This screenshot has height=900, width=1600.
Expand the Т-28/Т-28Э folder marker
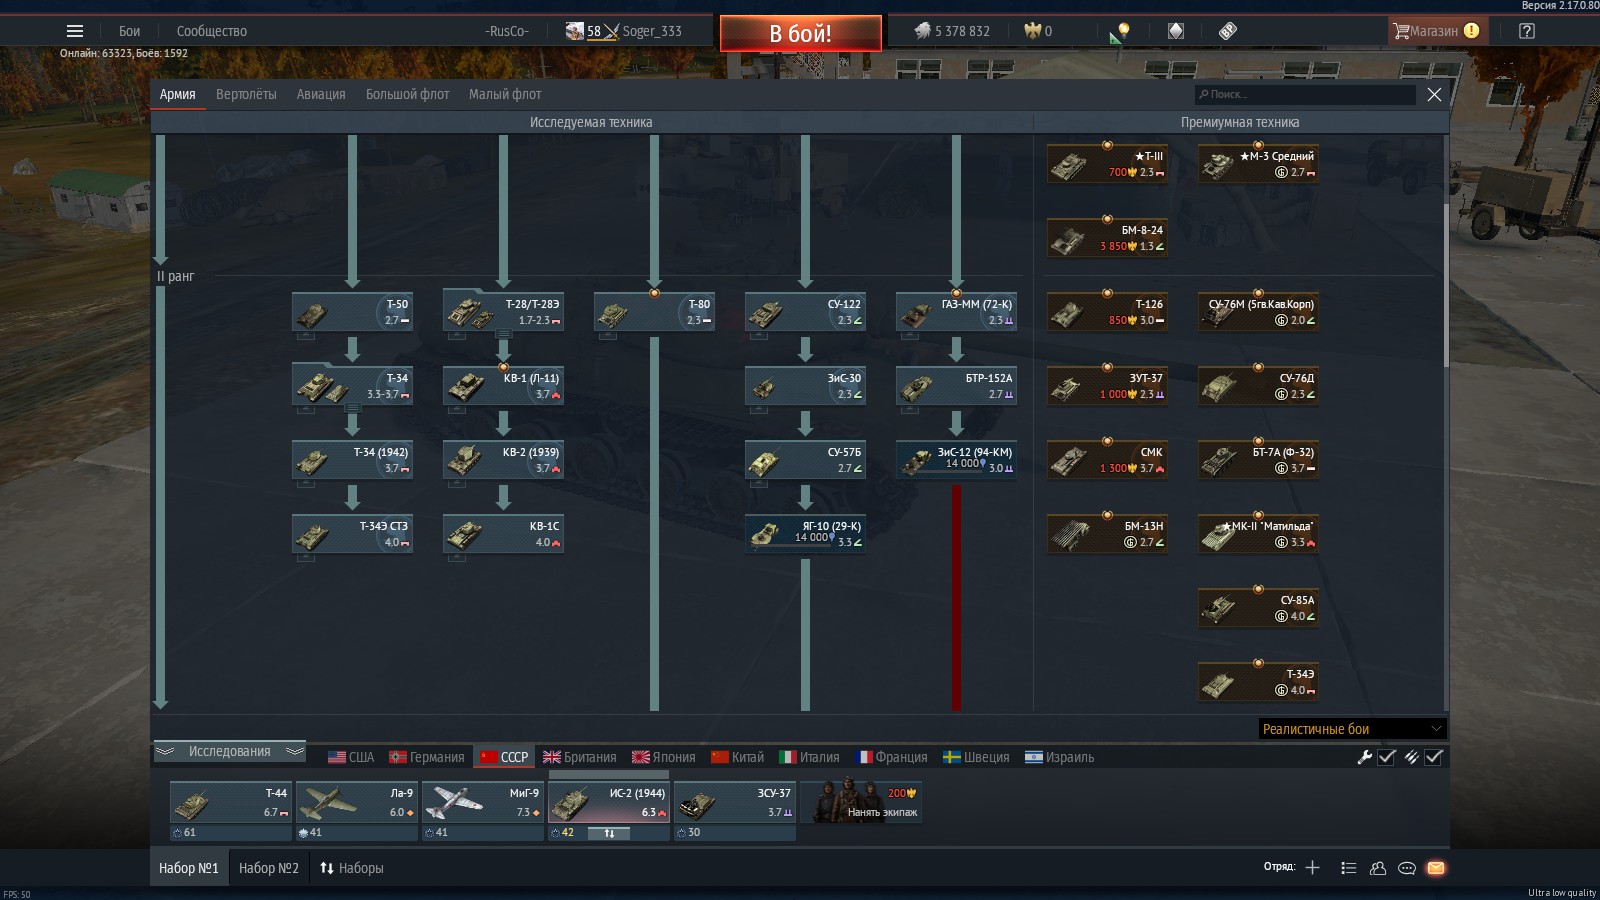coord(503,334)
